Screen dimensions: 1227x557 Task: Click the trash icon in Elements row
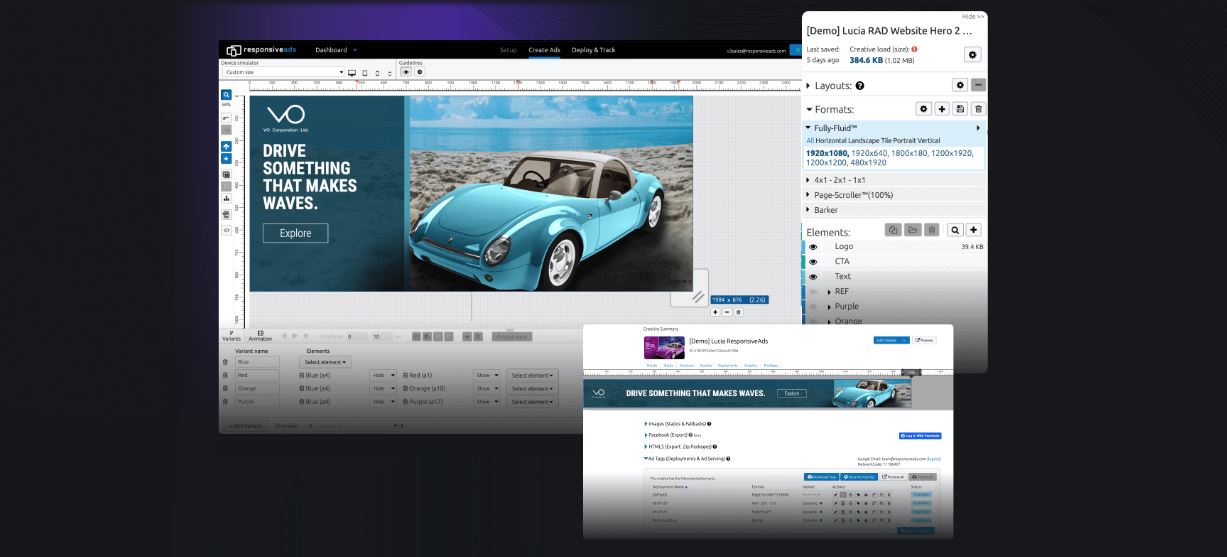tap(932, 230)
